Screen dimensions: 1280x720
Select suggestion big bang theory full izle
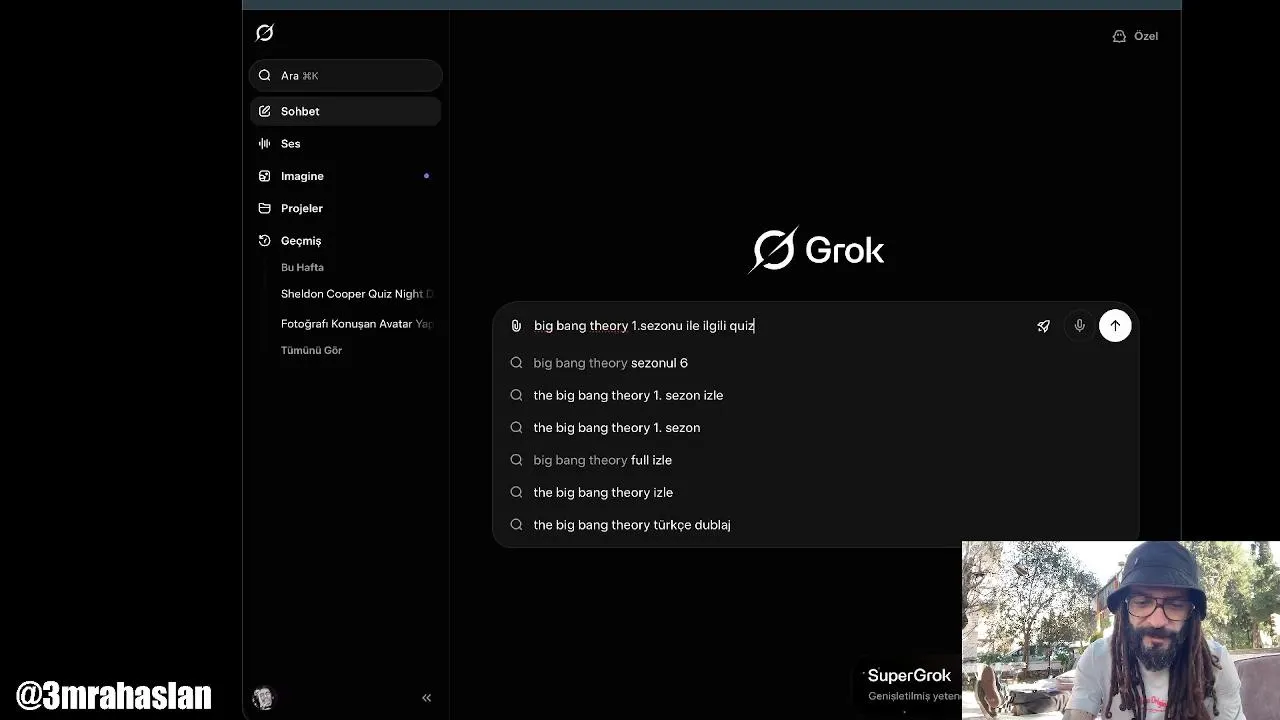816,460
